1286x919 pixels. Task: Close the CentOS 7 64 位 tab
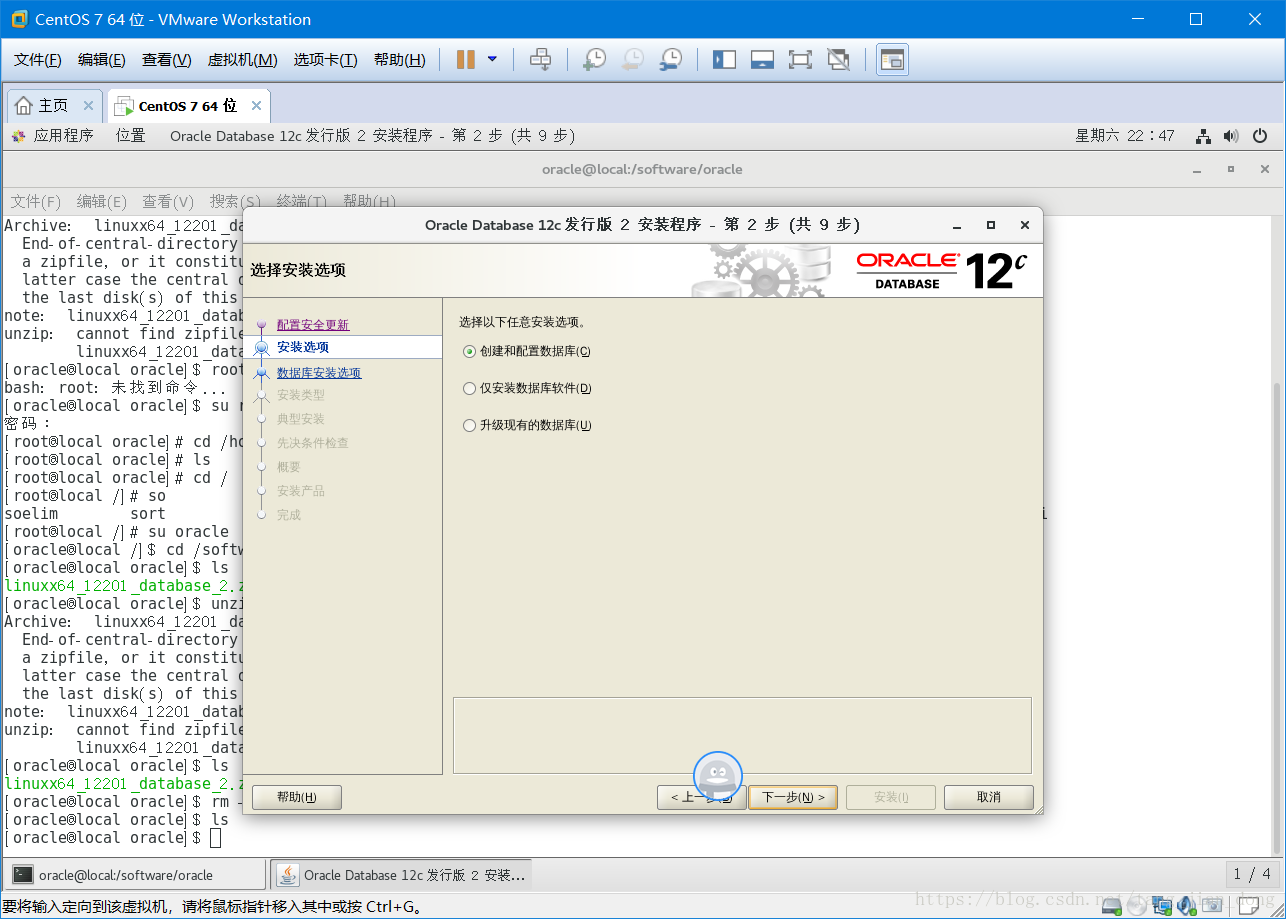click(x=257, y=106)
